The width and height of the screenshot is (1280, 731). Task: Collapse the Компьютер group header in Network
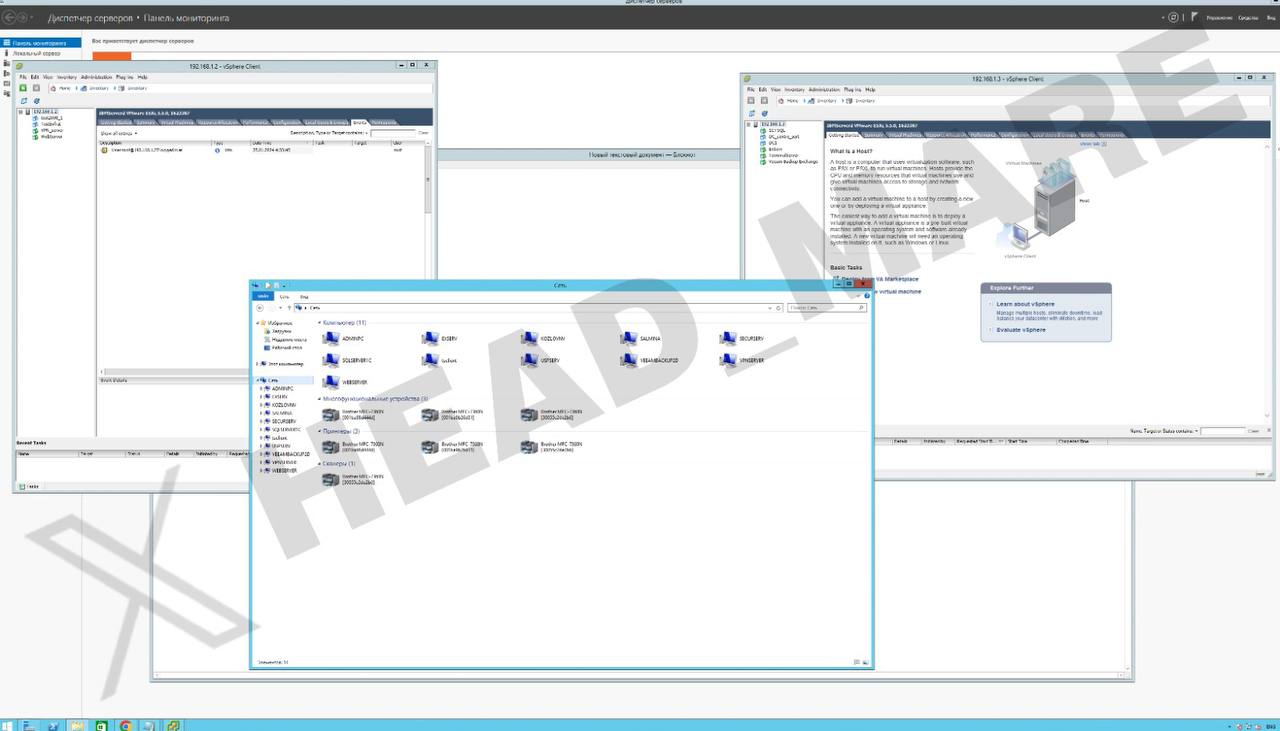[320, 323]
